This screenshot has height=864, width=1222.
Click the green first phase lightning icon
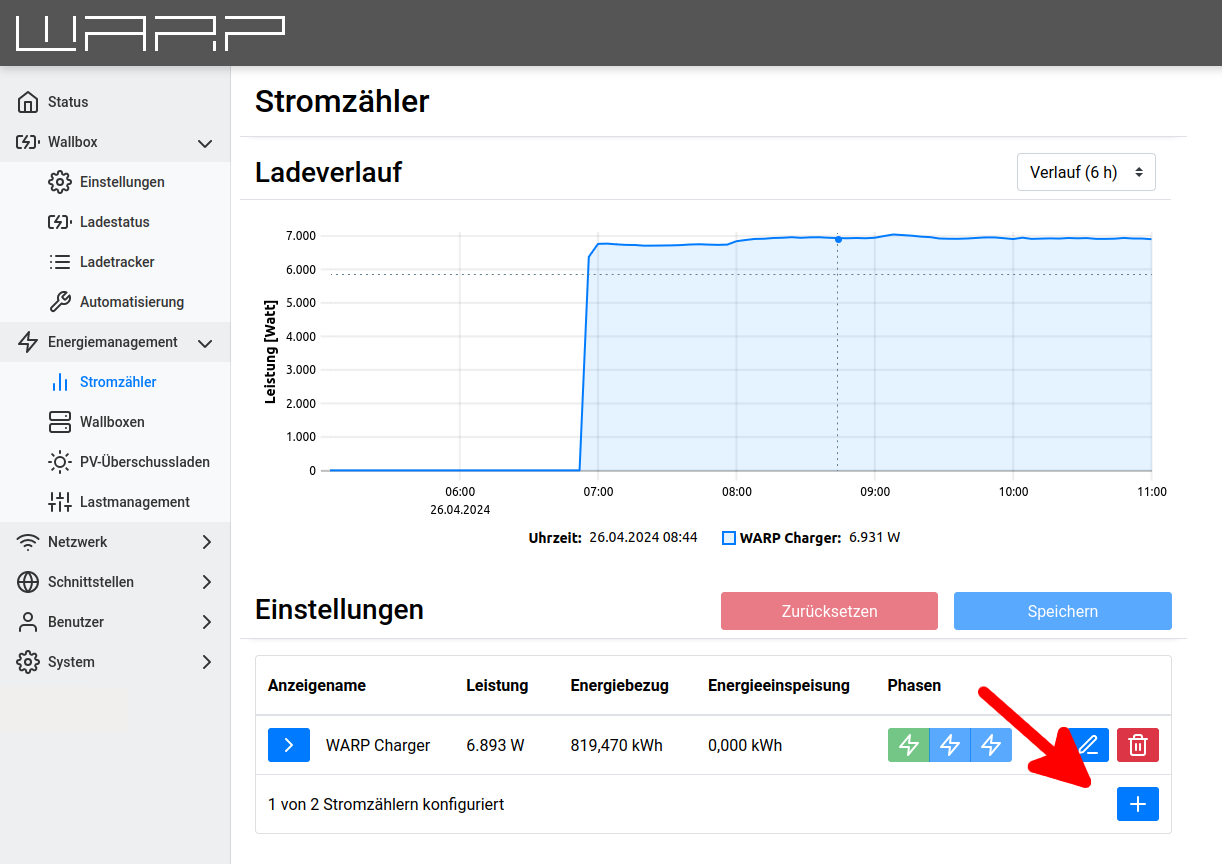[x=908, y=745]
